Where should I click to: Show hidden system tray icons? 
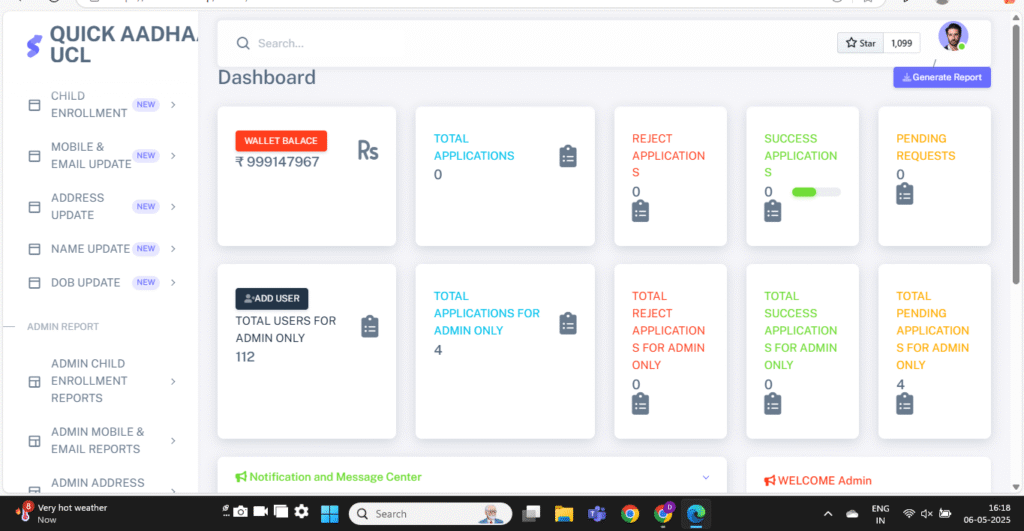click(x=828, y=514)
